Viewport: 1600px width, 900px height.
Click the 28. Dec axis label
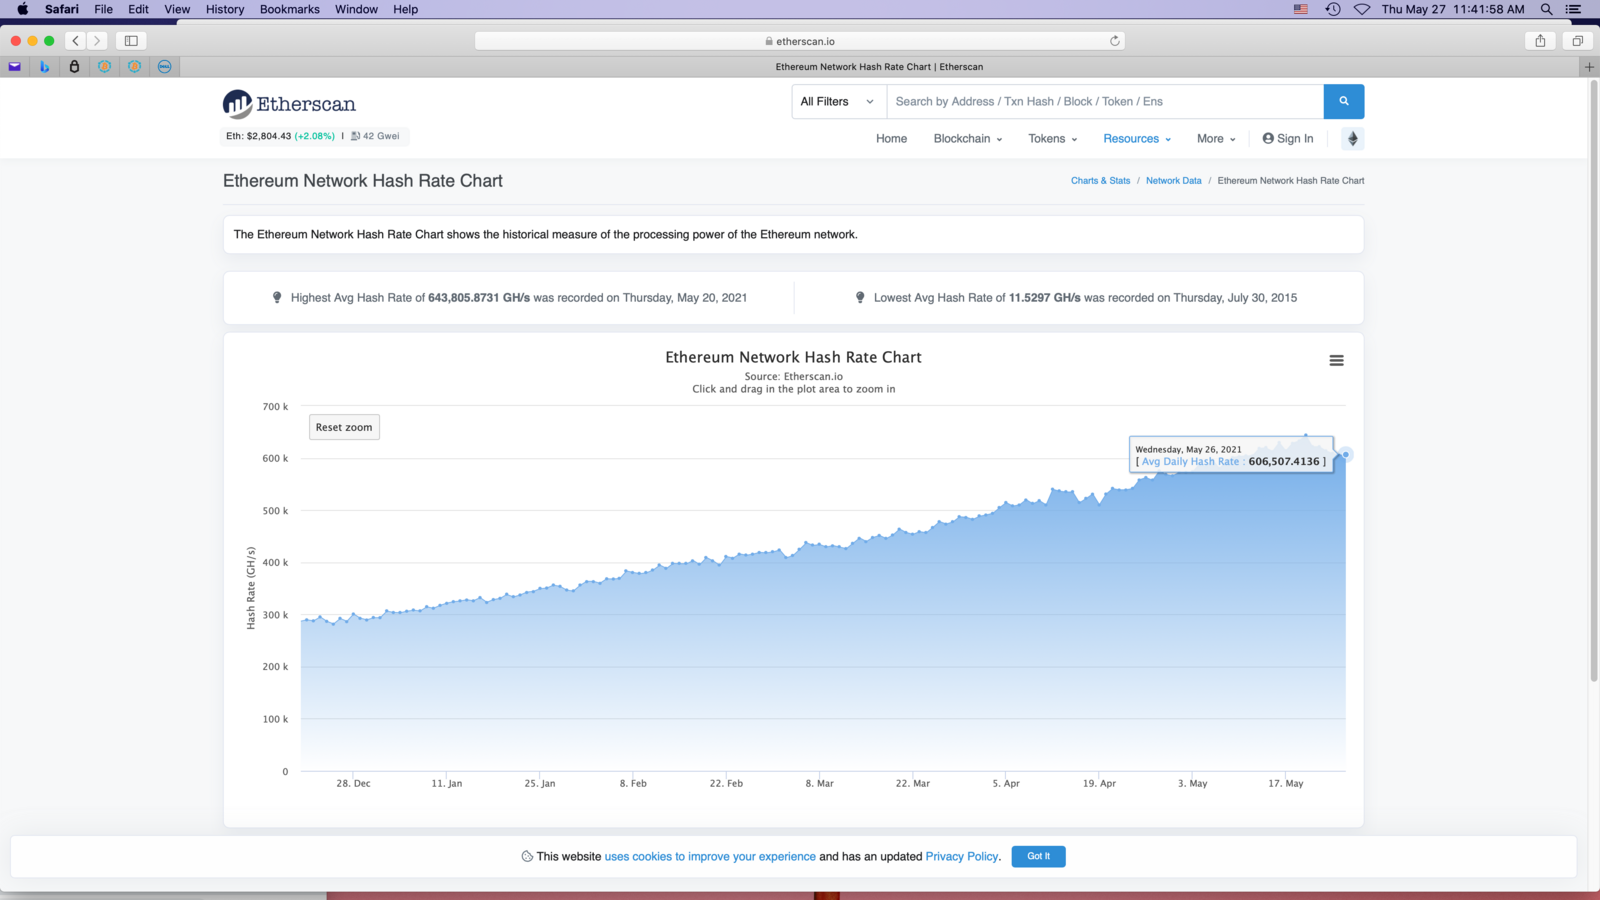click(x=353, y=783)
